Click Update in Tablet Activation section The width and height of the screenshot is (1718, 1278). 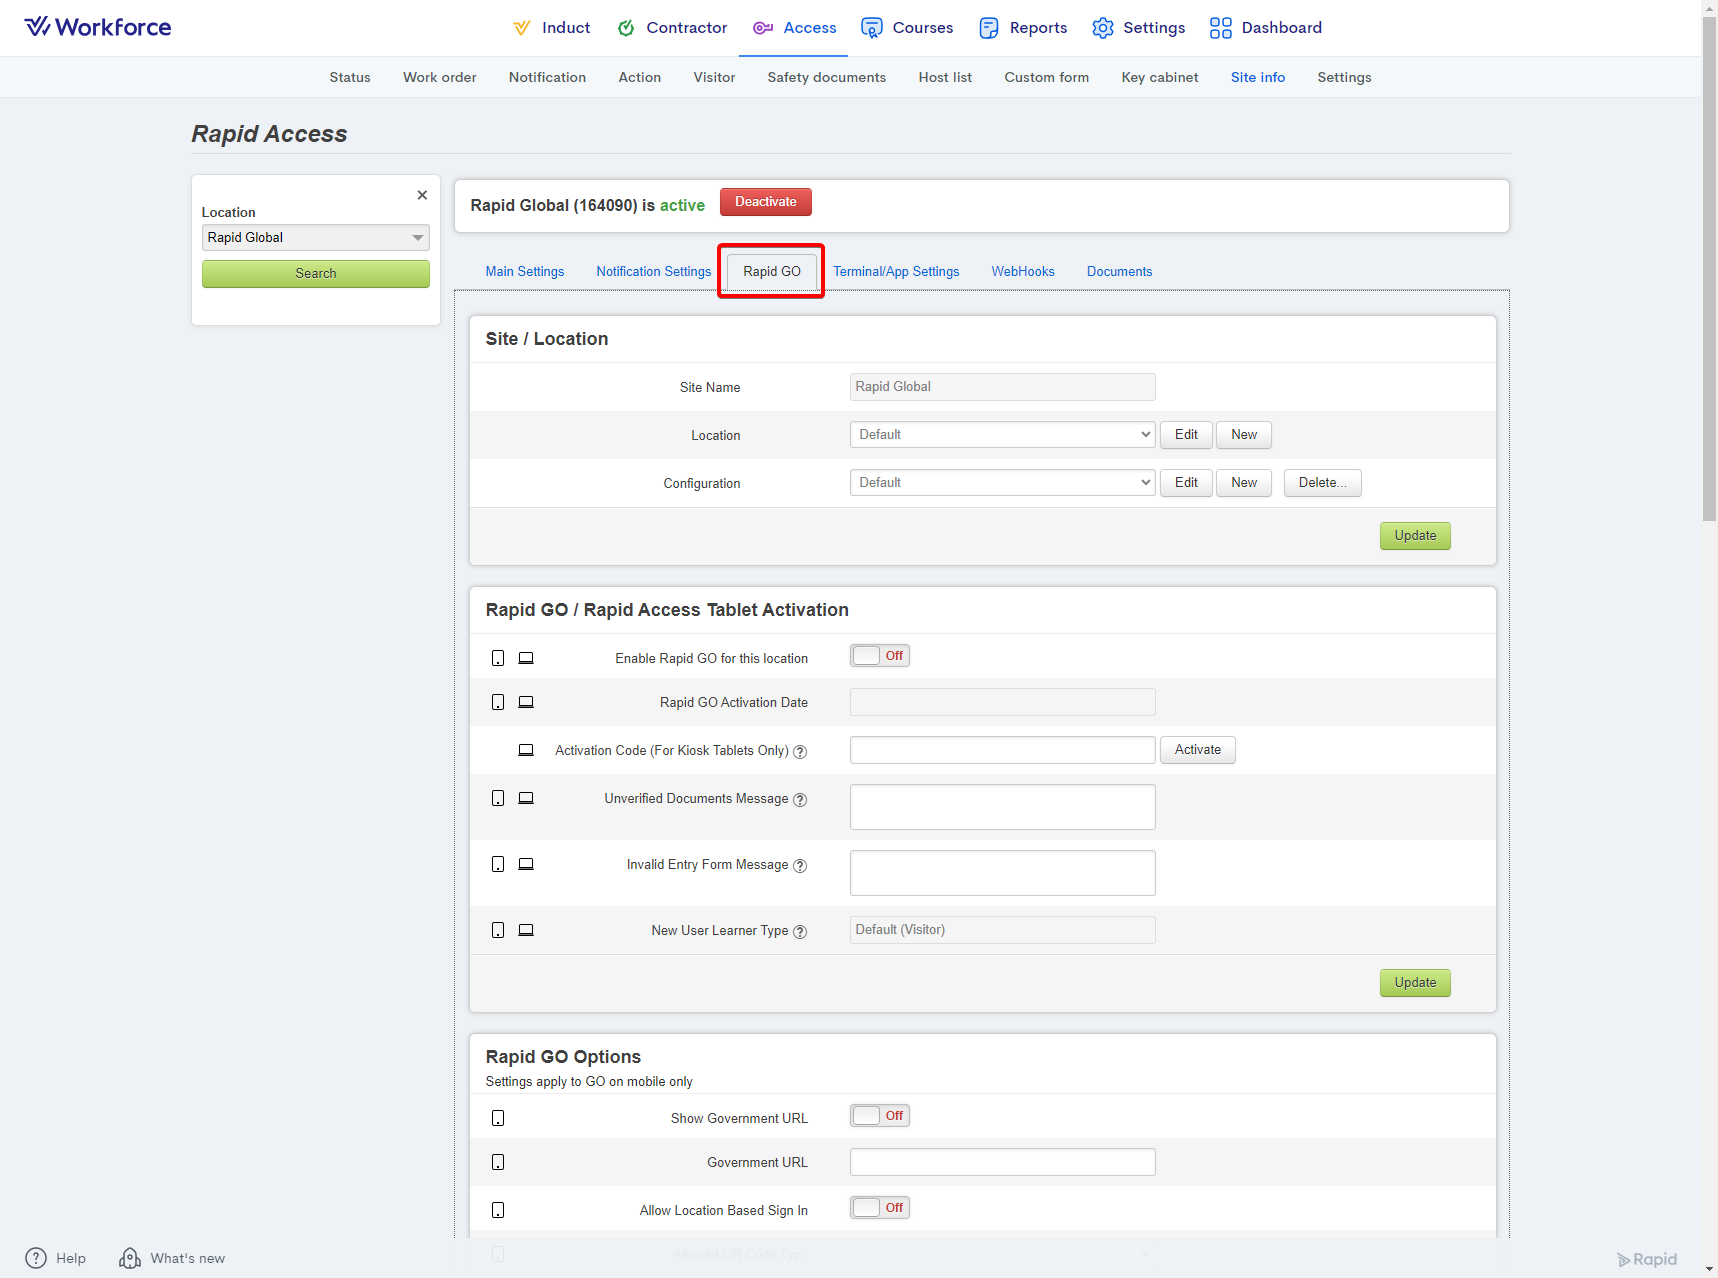click(x=1415, y=983)
